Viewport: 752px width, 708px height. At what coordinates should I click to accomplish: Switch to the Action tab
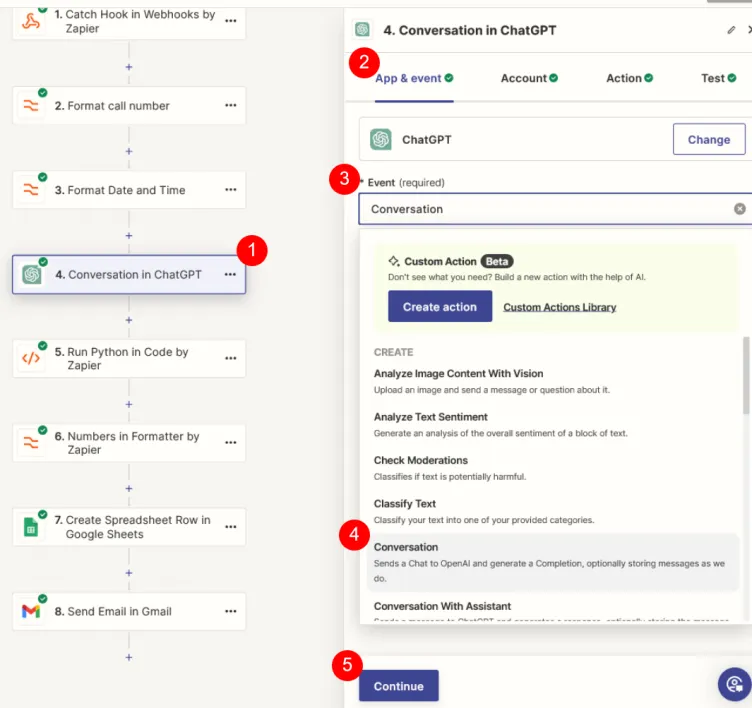[x=629, y=78]
